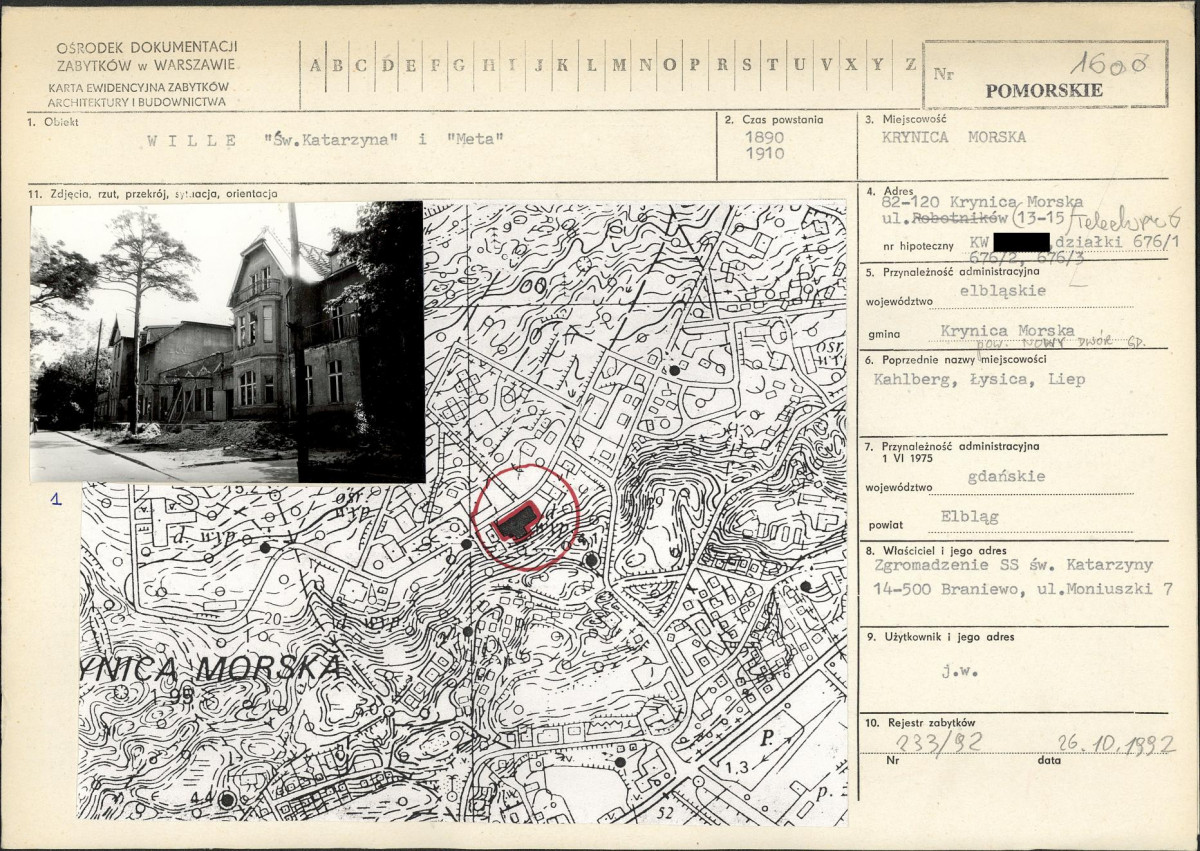Select letter K in the alphabet index strip
Screen dimensions: 1200x851
tap(562, 64)
